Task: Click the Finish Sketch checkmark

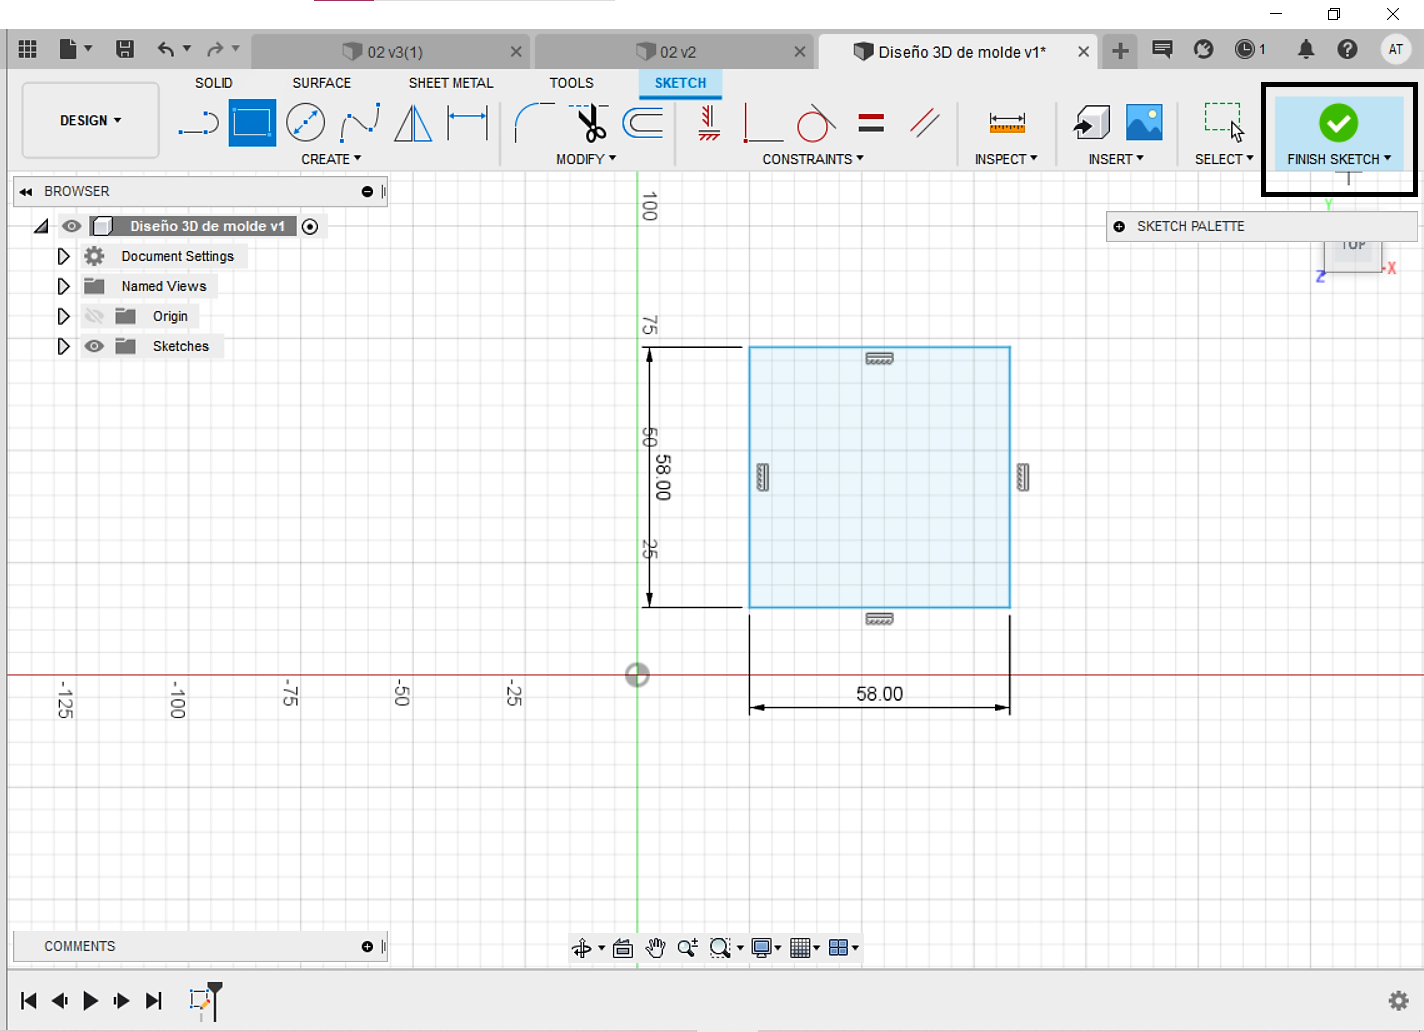Action: pyautogui.click(x=1338, y=123)
